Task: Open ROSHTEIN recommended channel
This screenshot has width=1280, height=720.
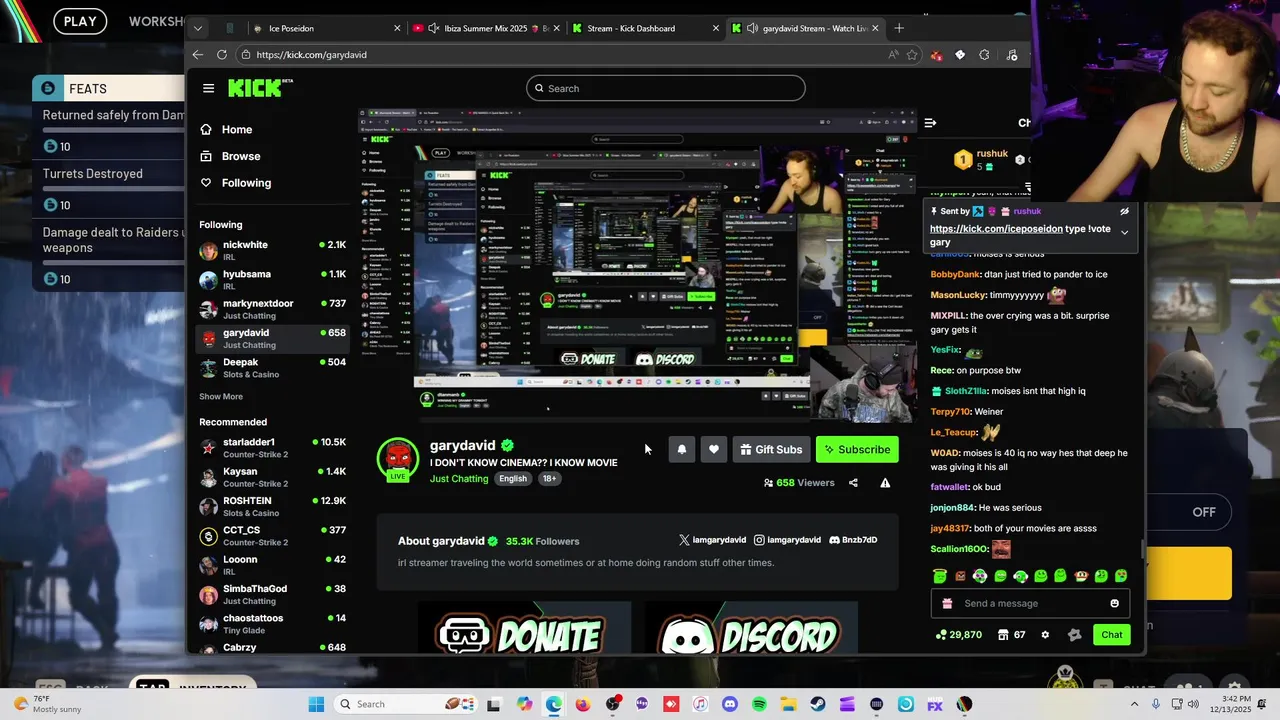Action: point(272,506)
